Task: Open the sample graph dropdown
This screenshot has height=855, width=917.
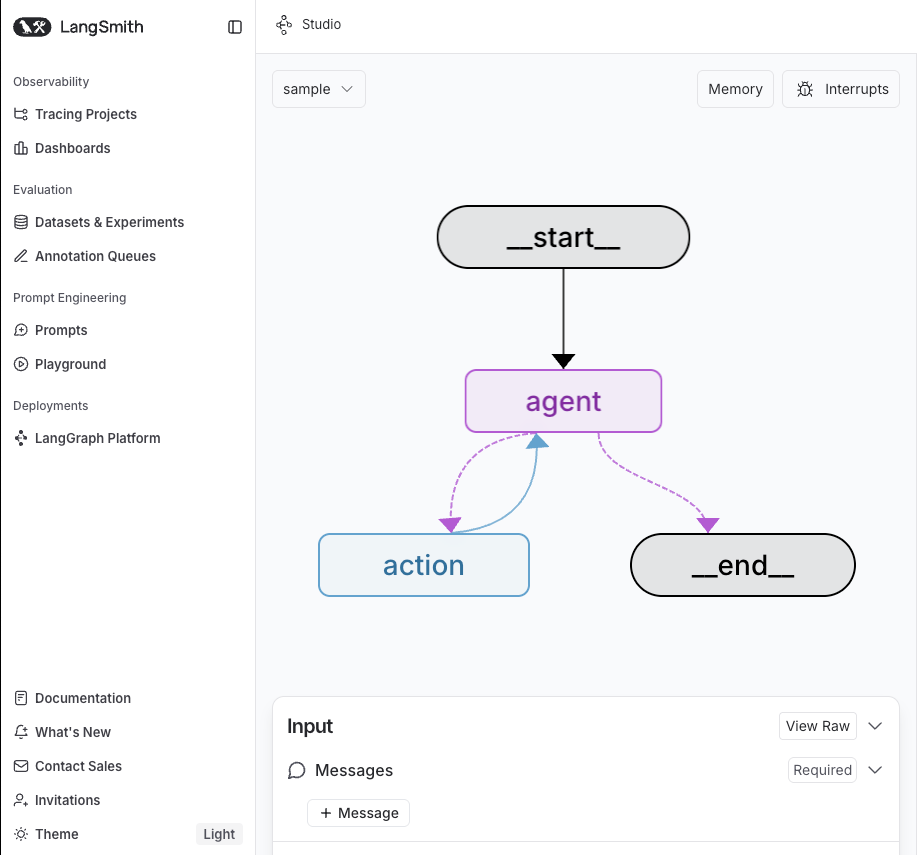Action: 319,89
